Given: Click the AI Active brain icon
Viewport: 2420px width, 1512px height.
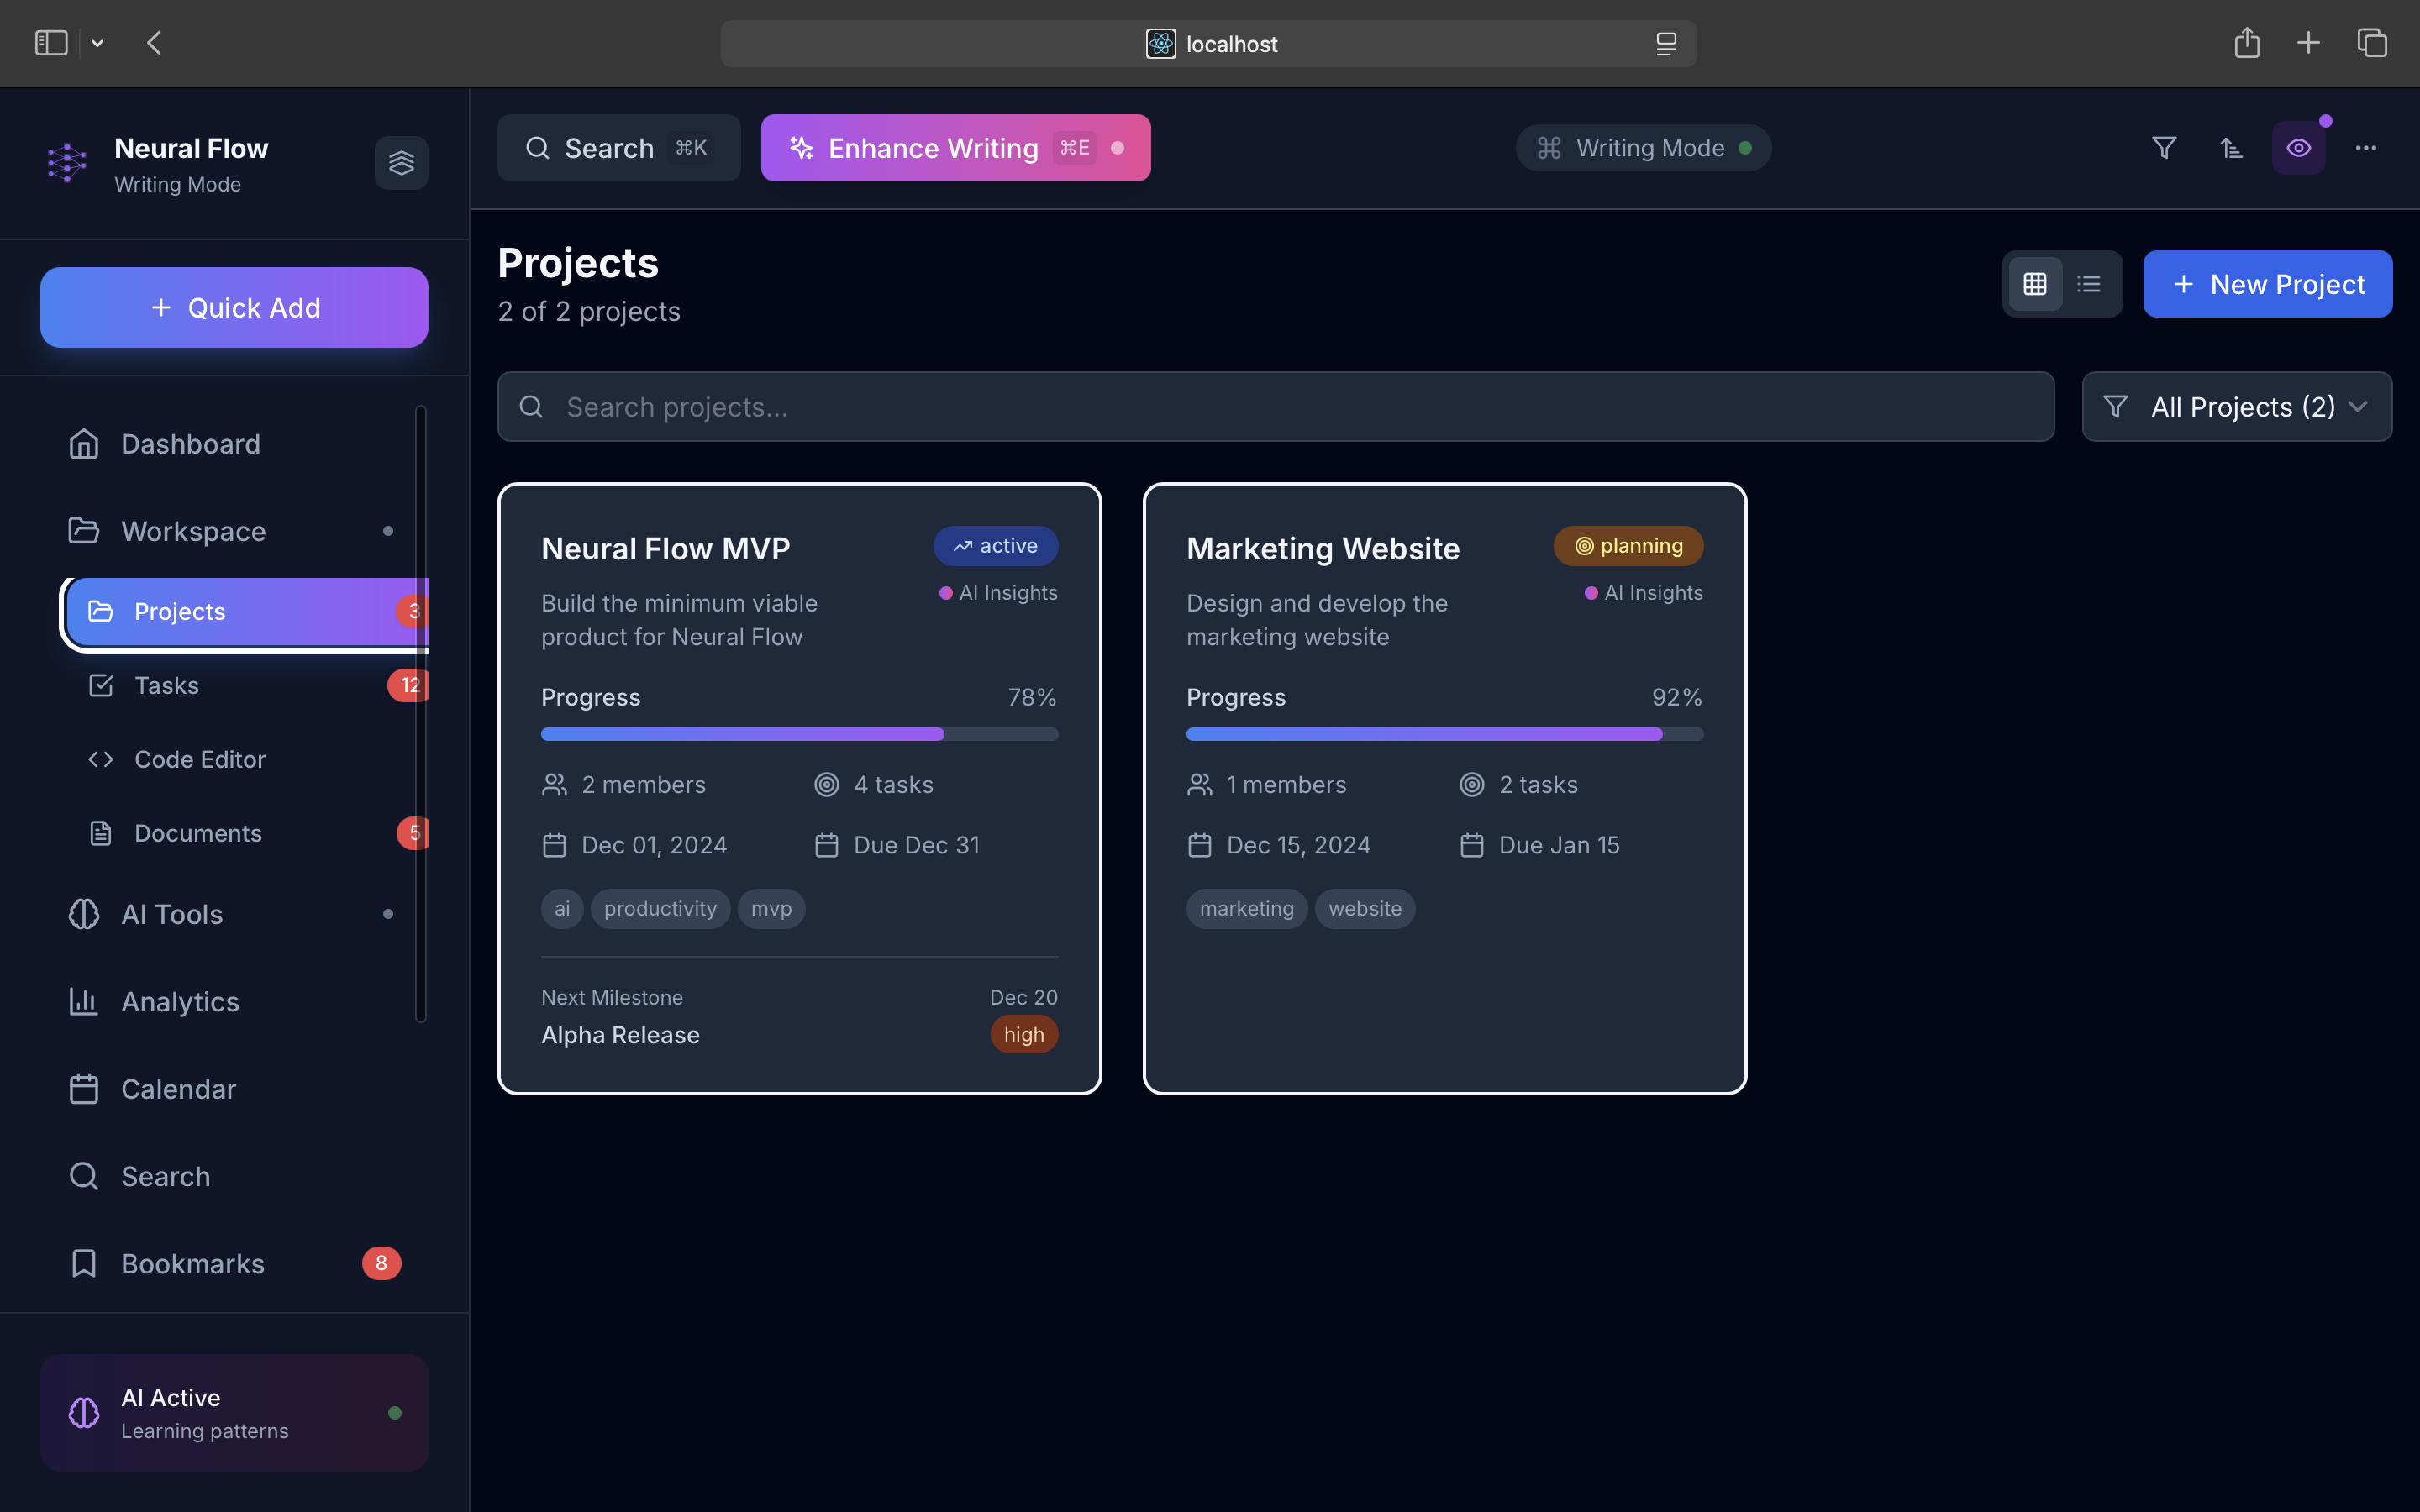Looking at the screenshot, I should (x=84, y=1412).
